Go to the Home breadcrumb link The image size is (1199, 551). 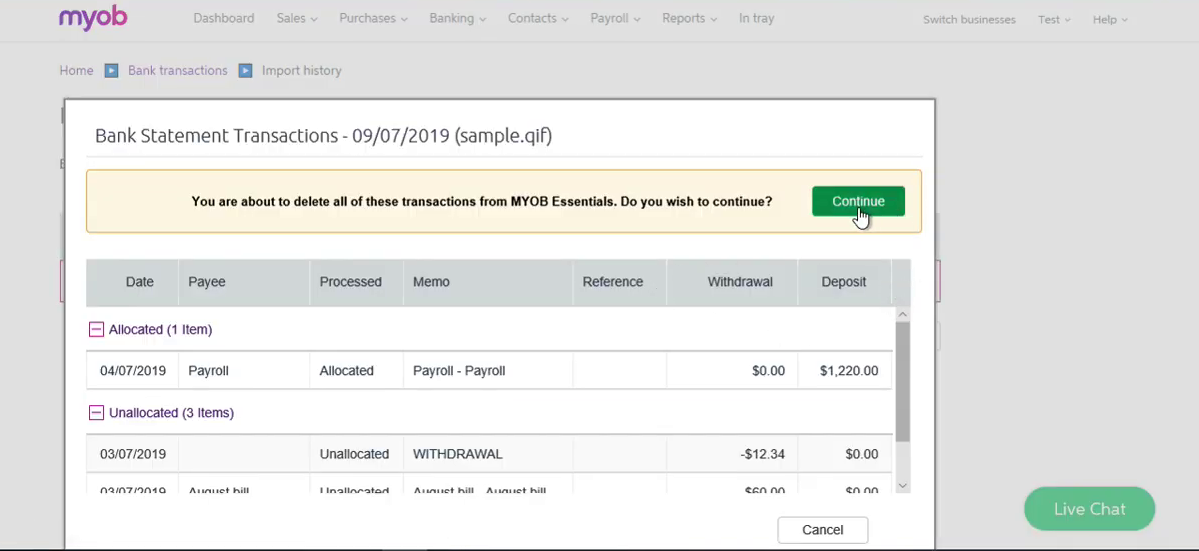click(76, 70)
